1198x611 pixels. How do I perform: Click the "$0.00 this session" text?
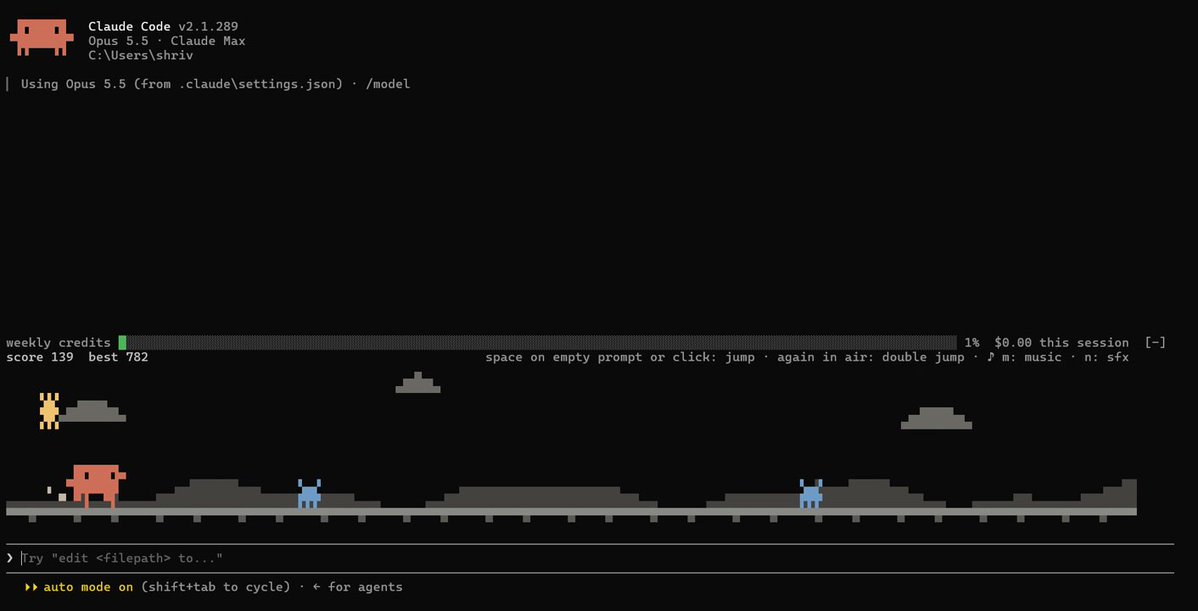1062,343
